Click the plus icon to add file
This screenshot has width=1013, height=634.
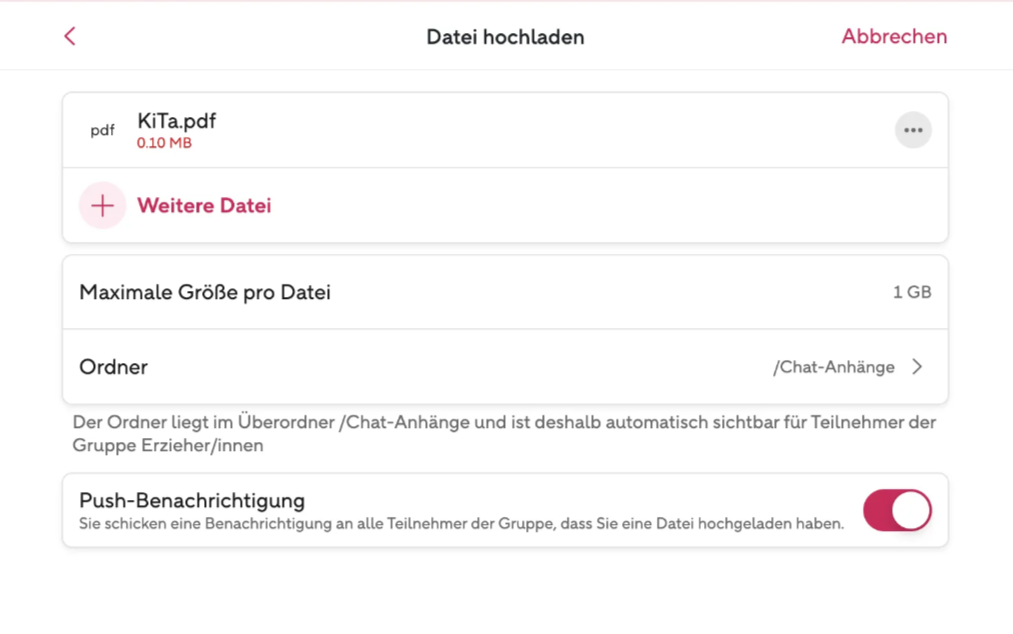click(x=102, y=206)
